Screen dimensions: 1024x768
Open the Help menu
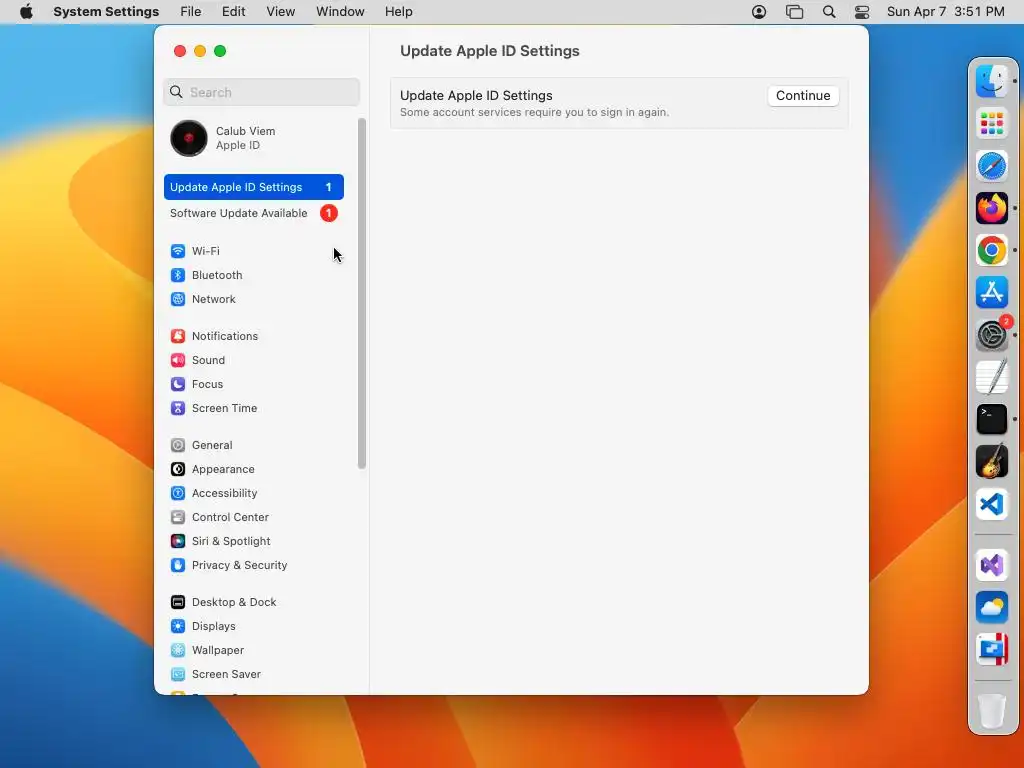pos(398,12)
